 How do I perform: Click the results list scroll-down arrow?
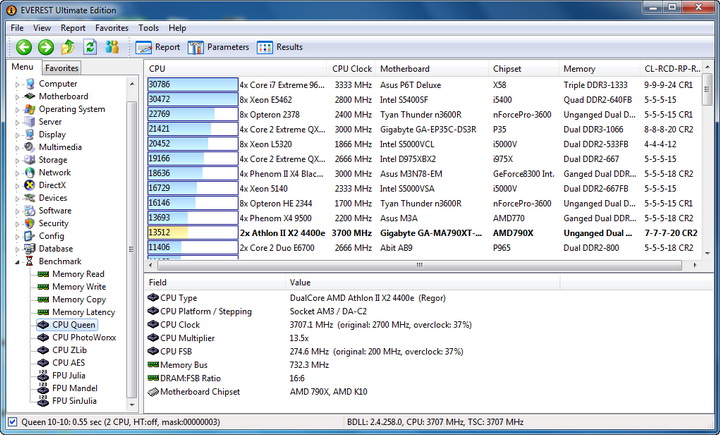(x=707, y=253)
